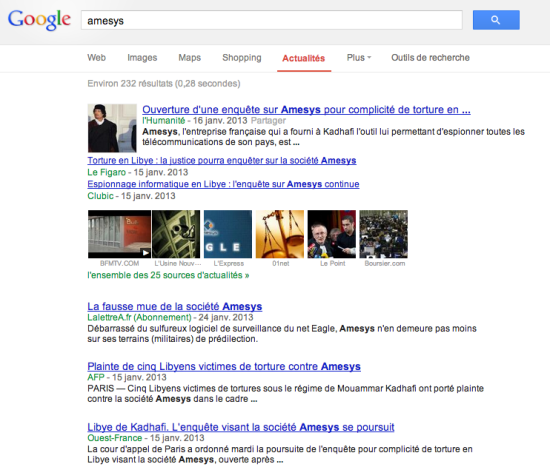Open article Ouverture d'une enquête sur Amesys
Screen dimensions: 550x467
pos(306,109)
